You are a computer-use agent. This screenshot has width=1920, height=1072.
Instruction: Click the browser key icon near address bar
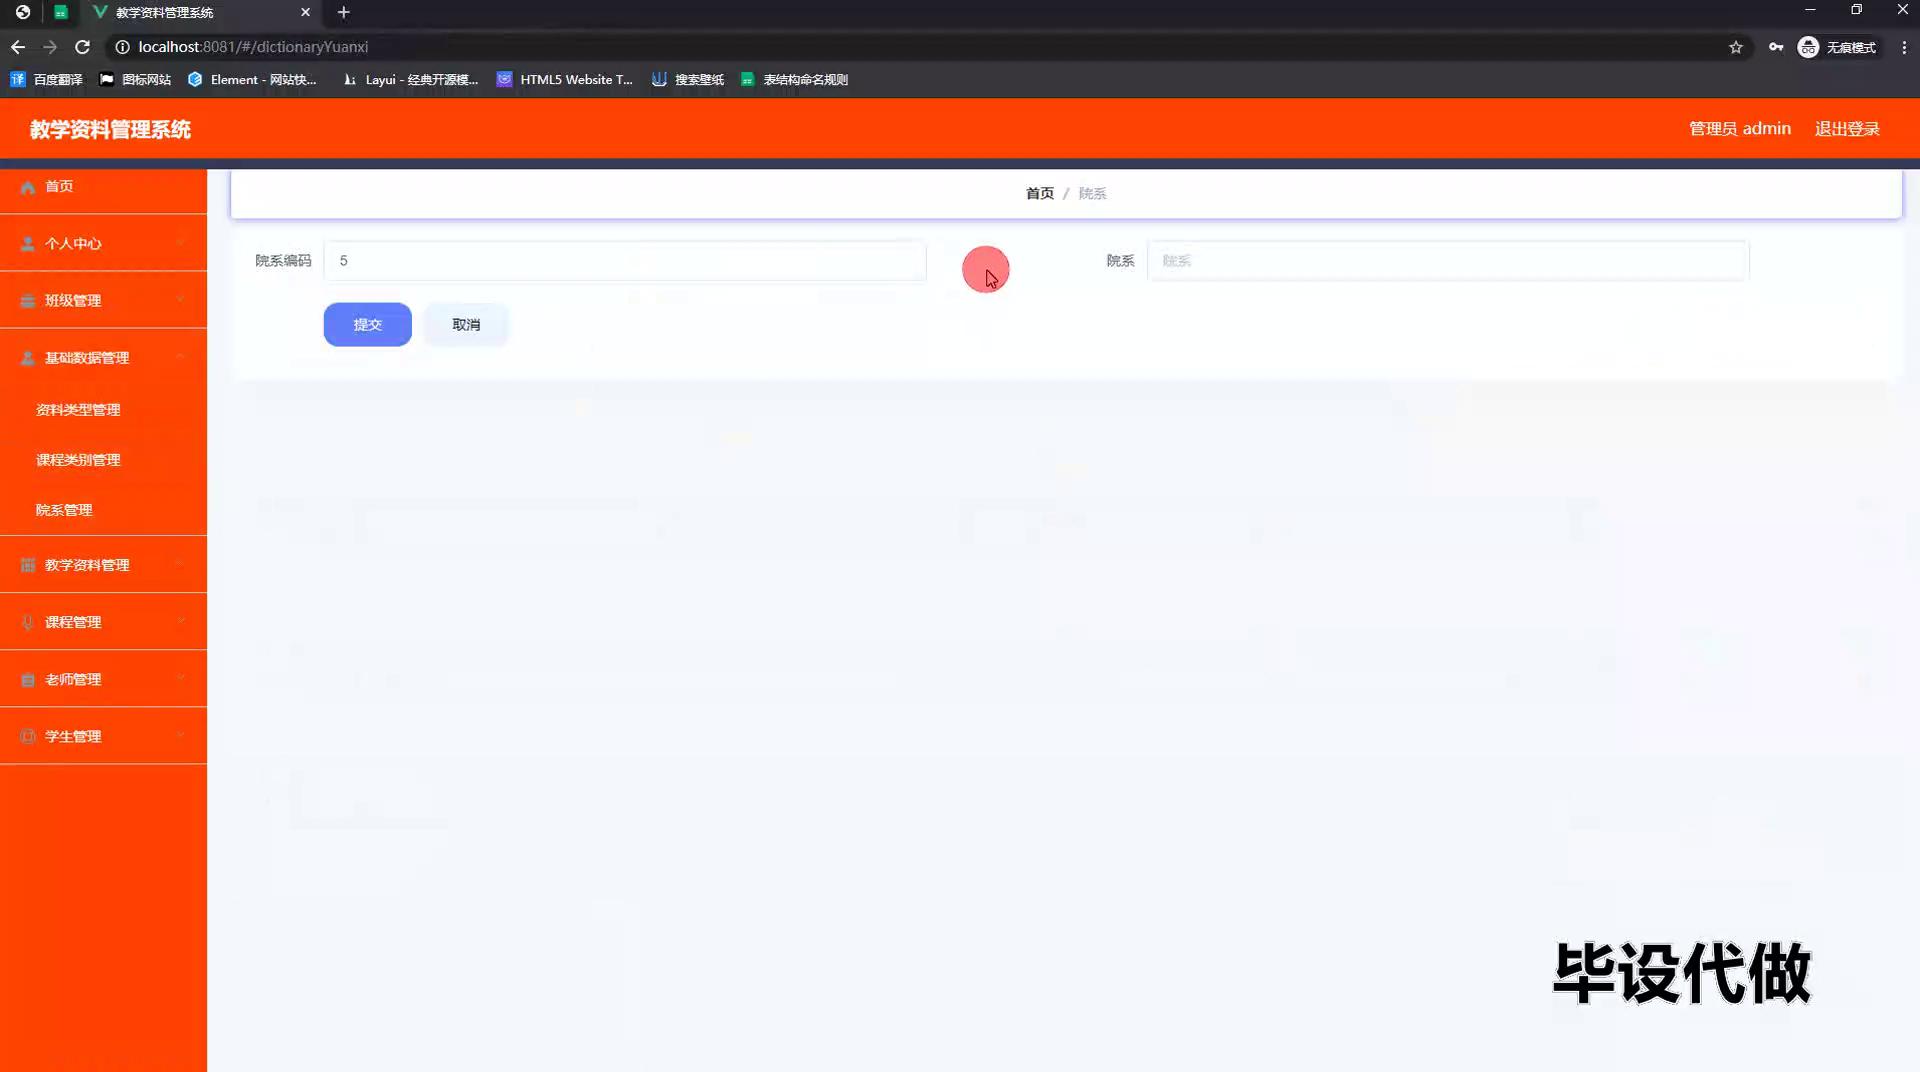[x=1776, y=47]
